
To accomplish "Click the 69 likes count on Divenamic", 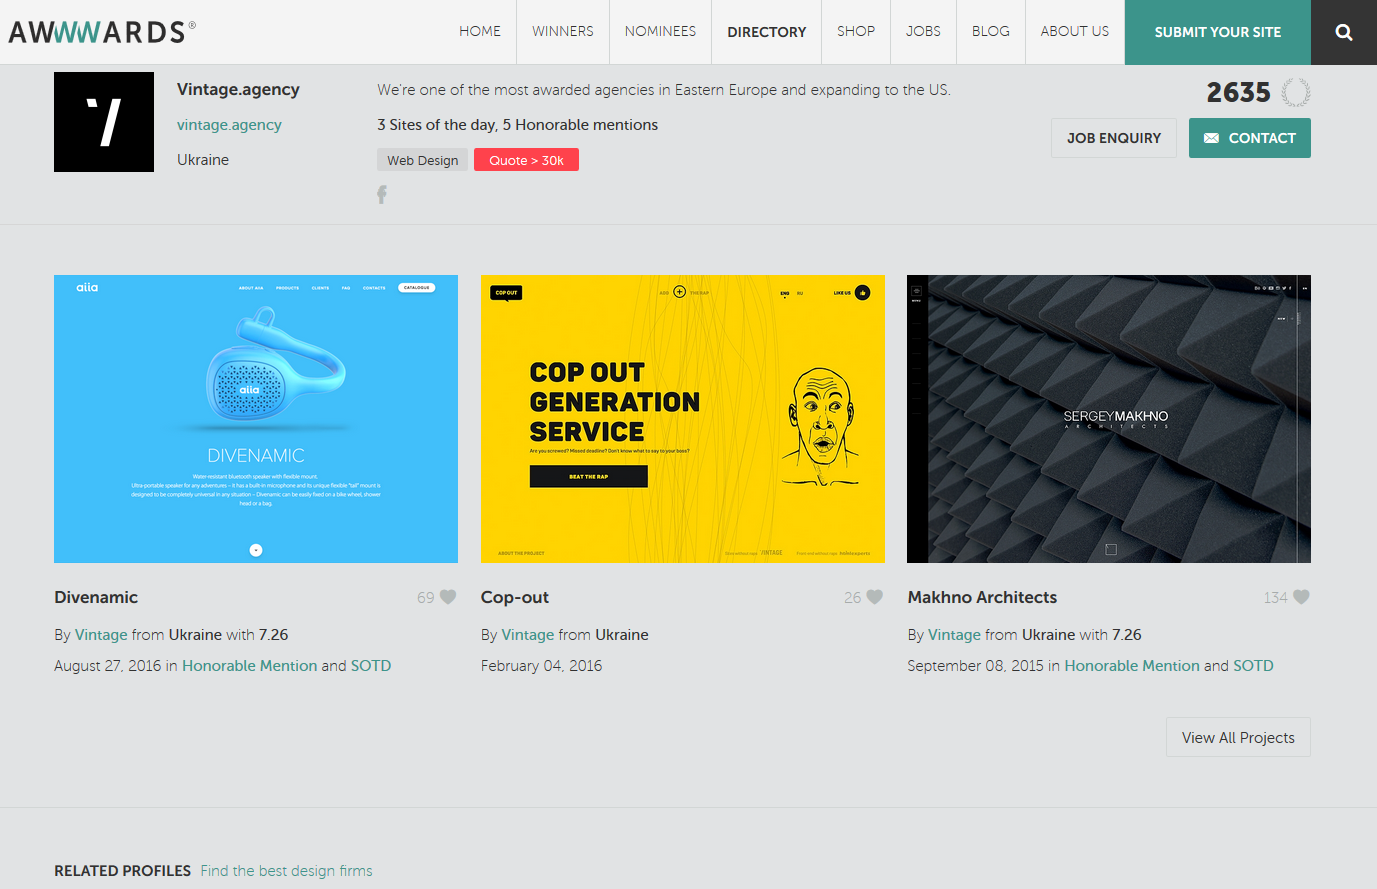I will (x=426, y=597).
